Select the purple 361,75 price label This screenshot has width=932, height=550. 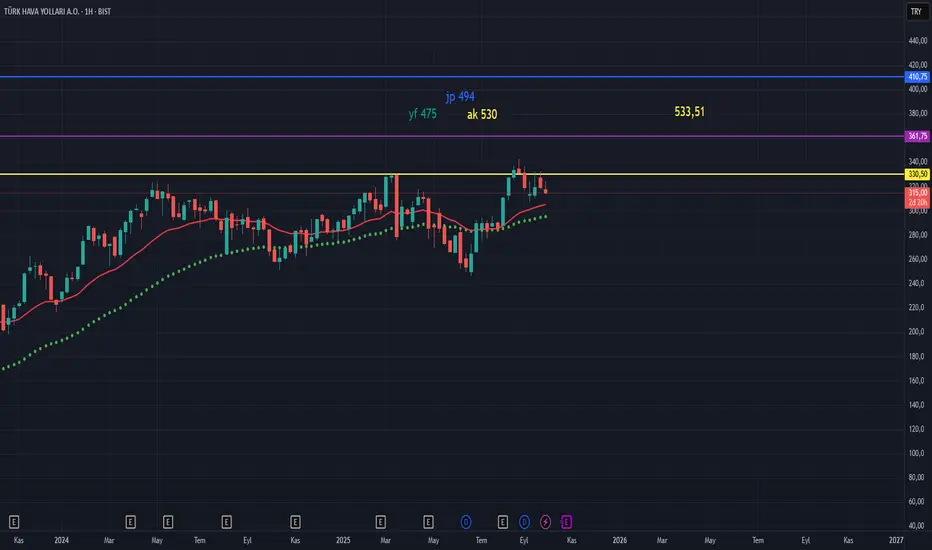pos(917,136)
